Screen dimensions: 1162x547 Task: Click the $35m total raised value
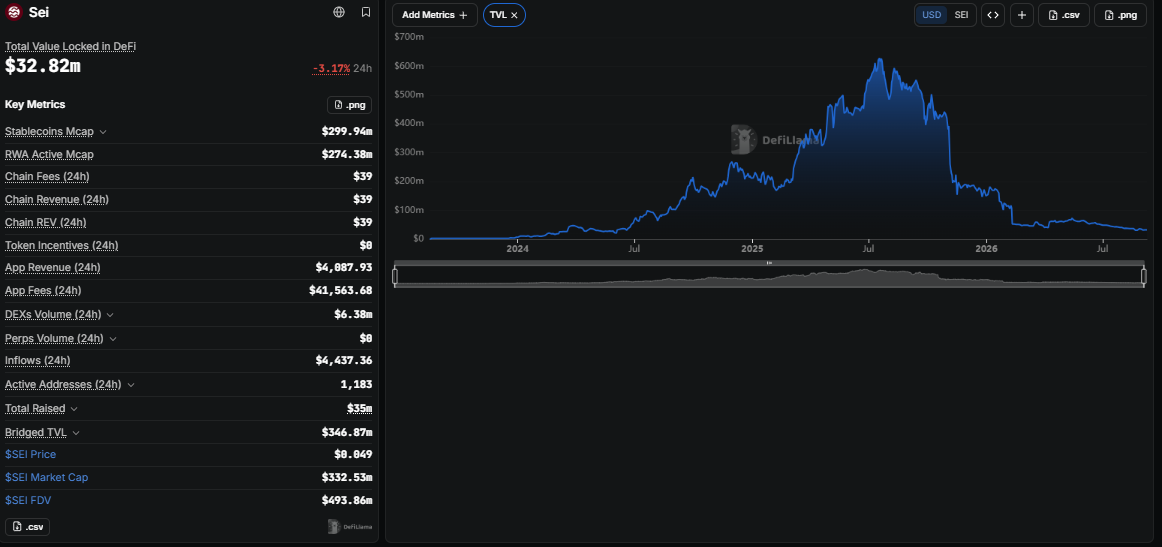point(359,408)
